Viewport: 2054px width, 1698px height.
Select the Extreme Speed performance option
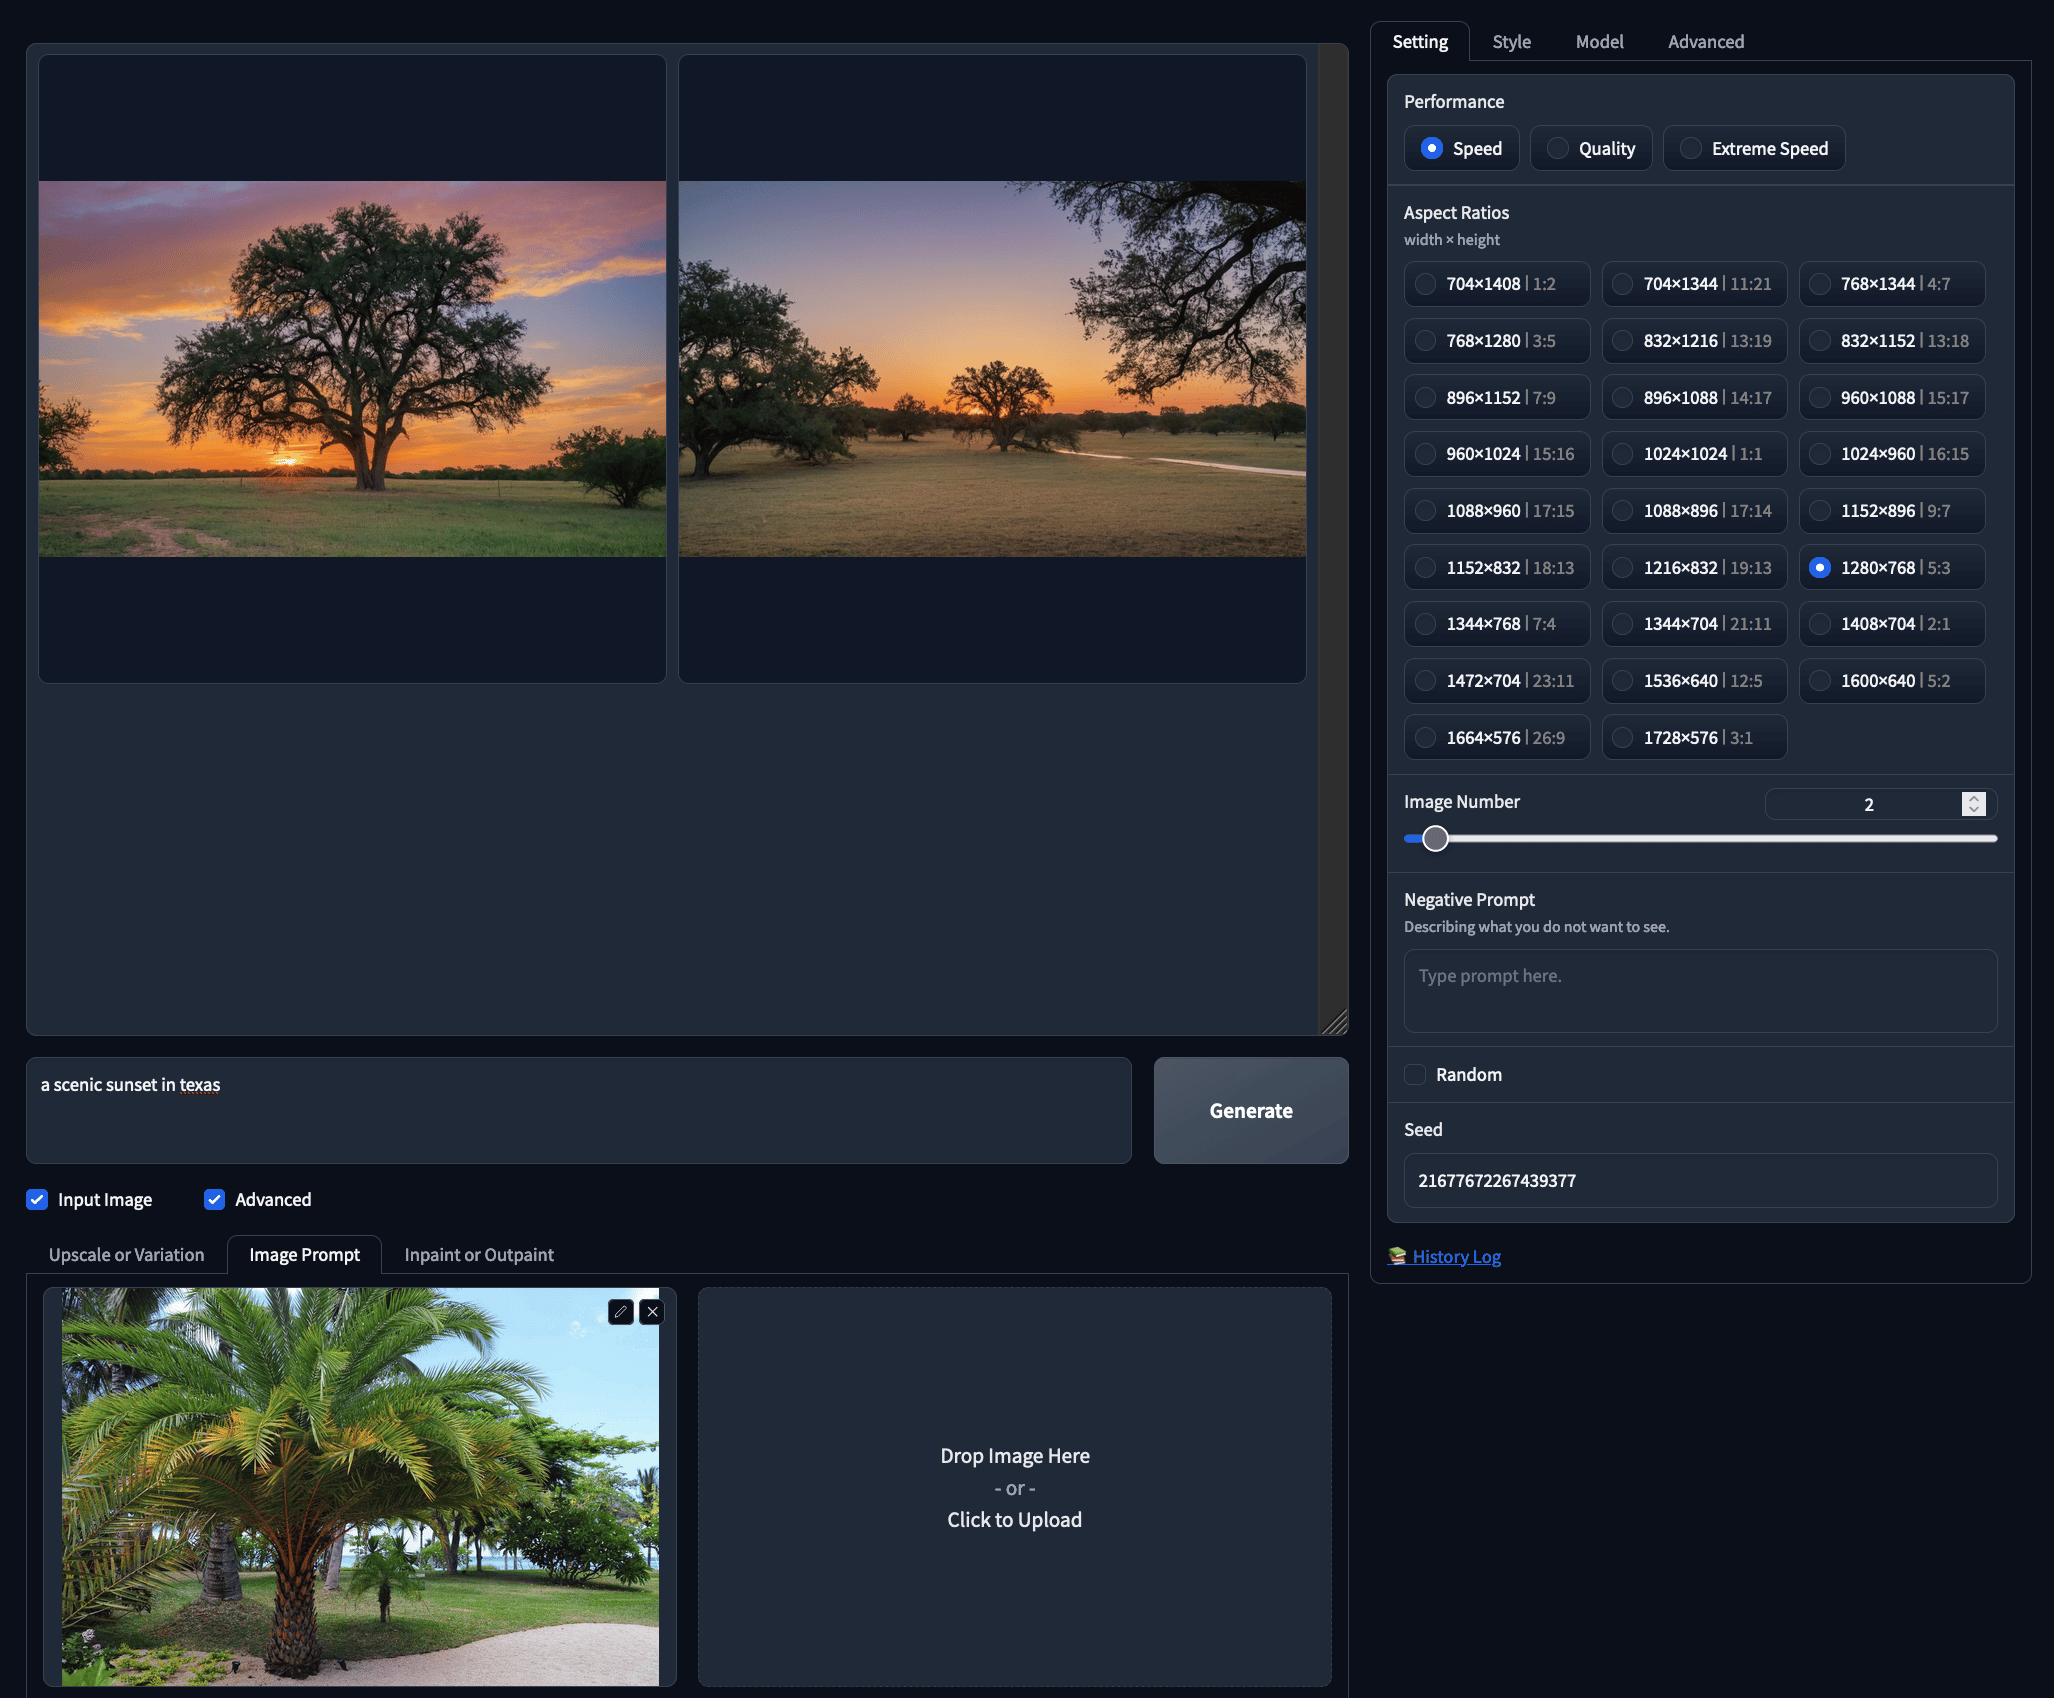pos(1754,148)
